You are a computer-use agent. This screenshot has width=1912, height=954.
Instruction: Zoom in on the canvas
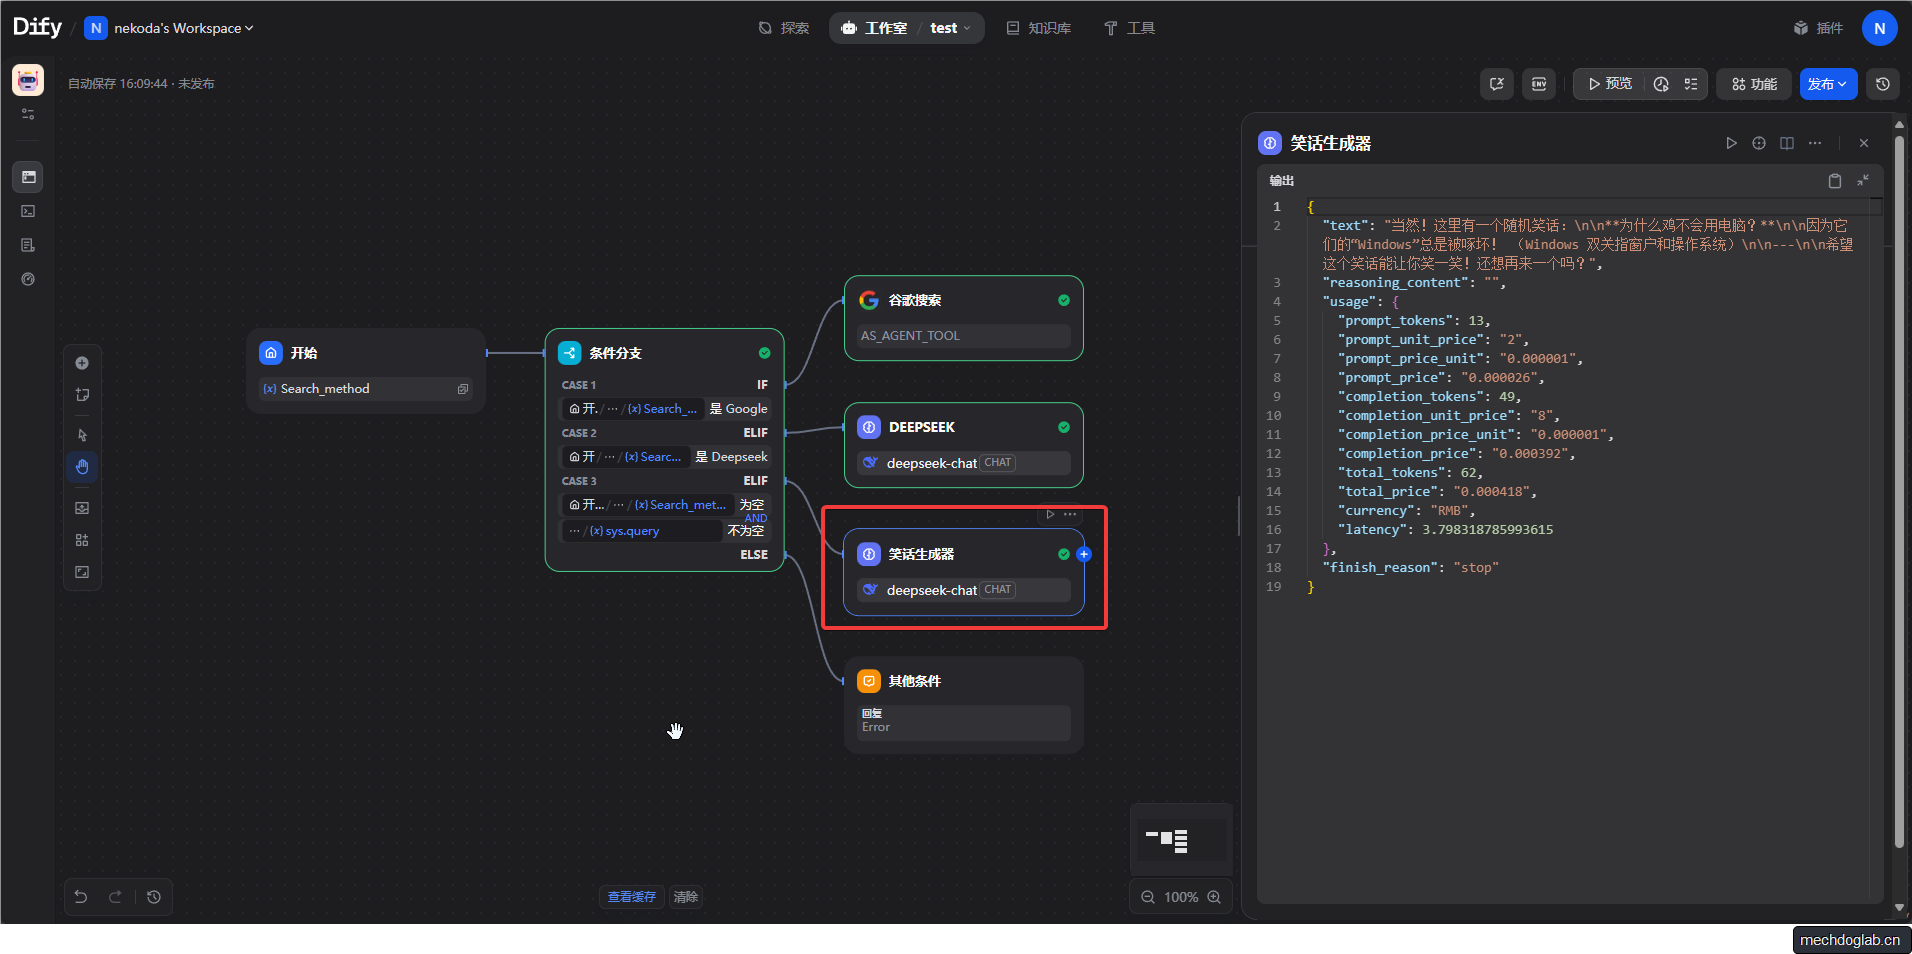(1214, 897)
